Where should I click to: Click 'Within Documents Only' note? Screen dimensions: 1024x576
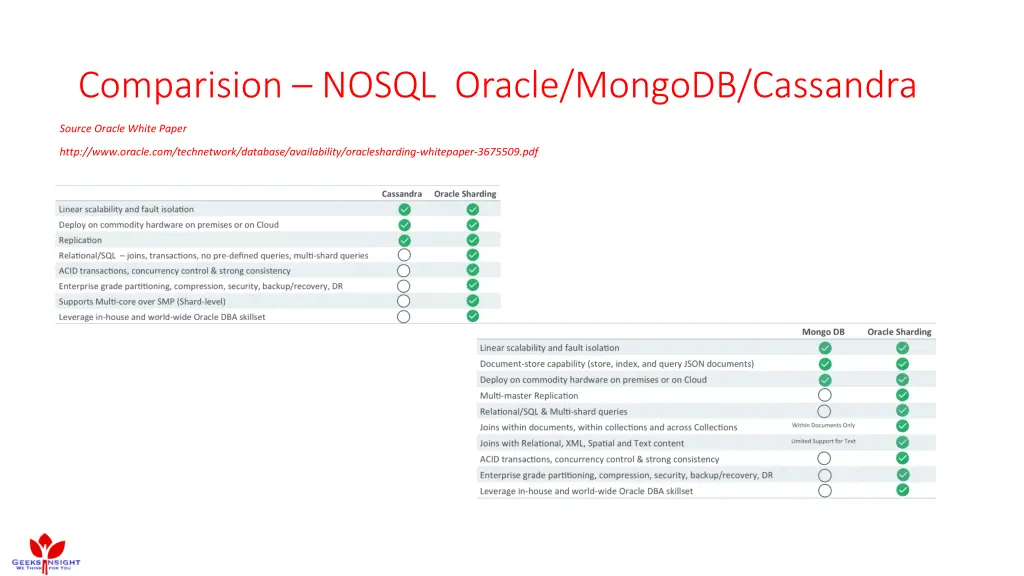(824, 425)
